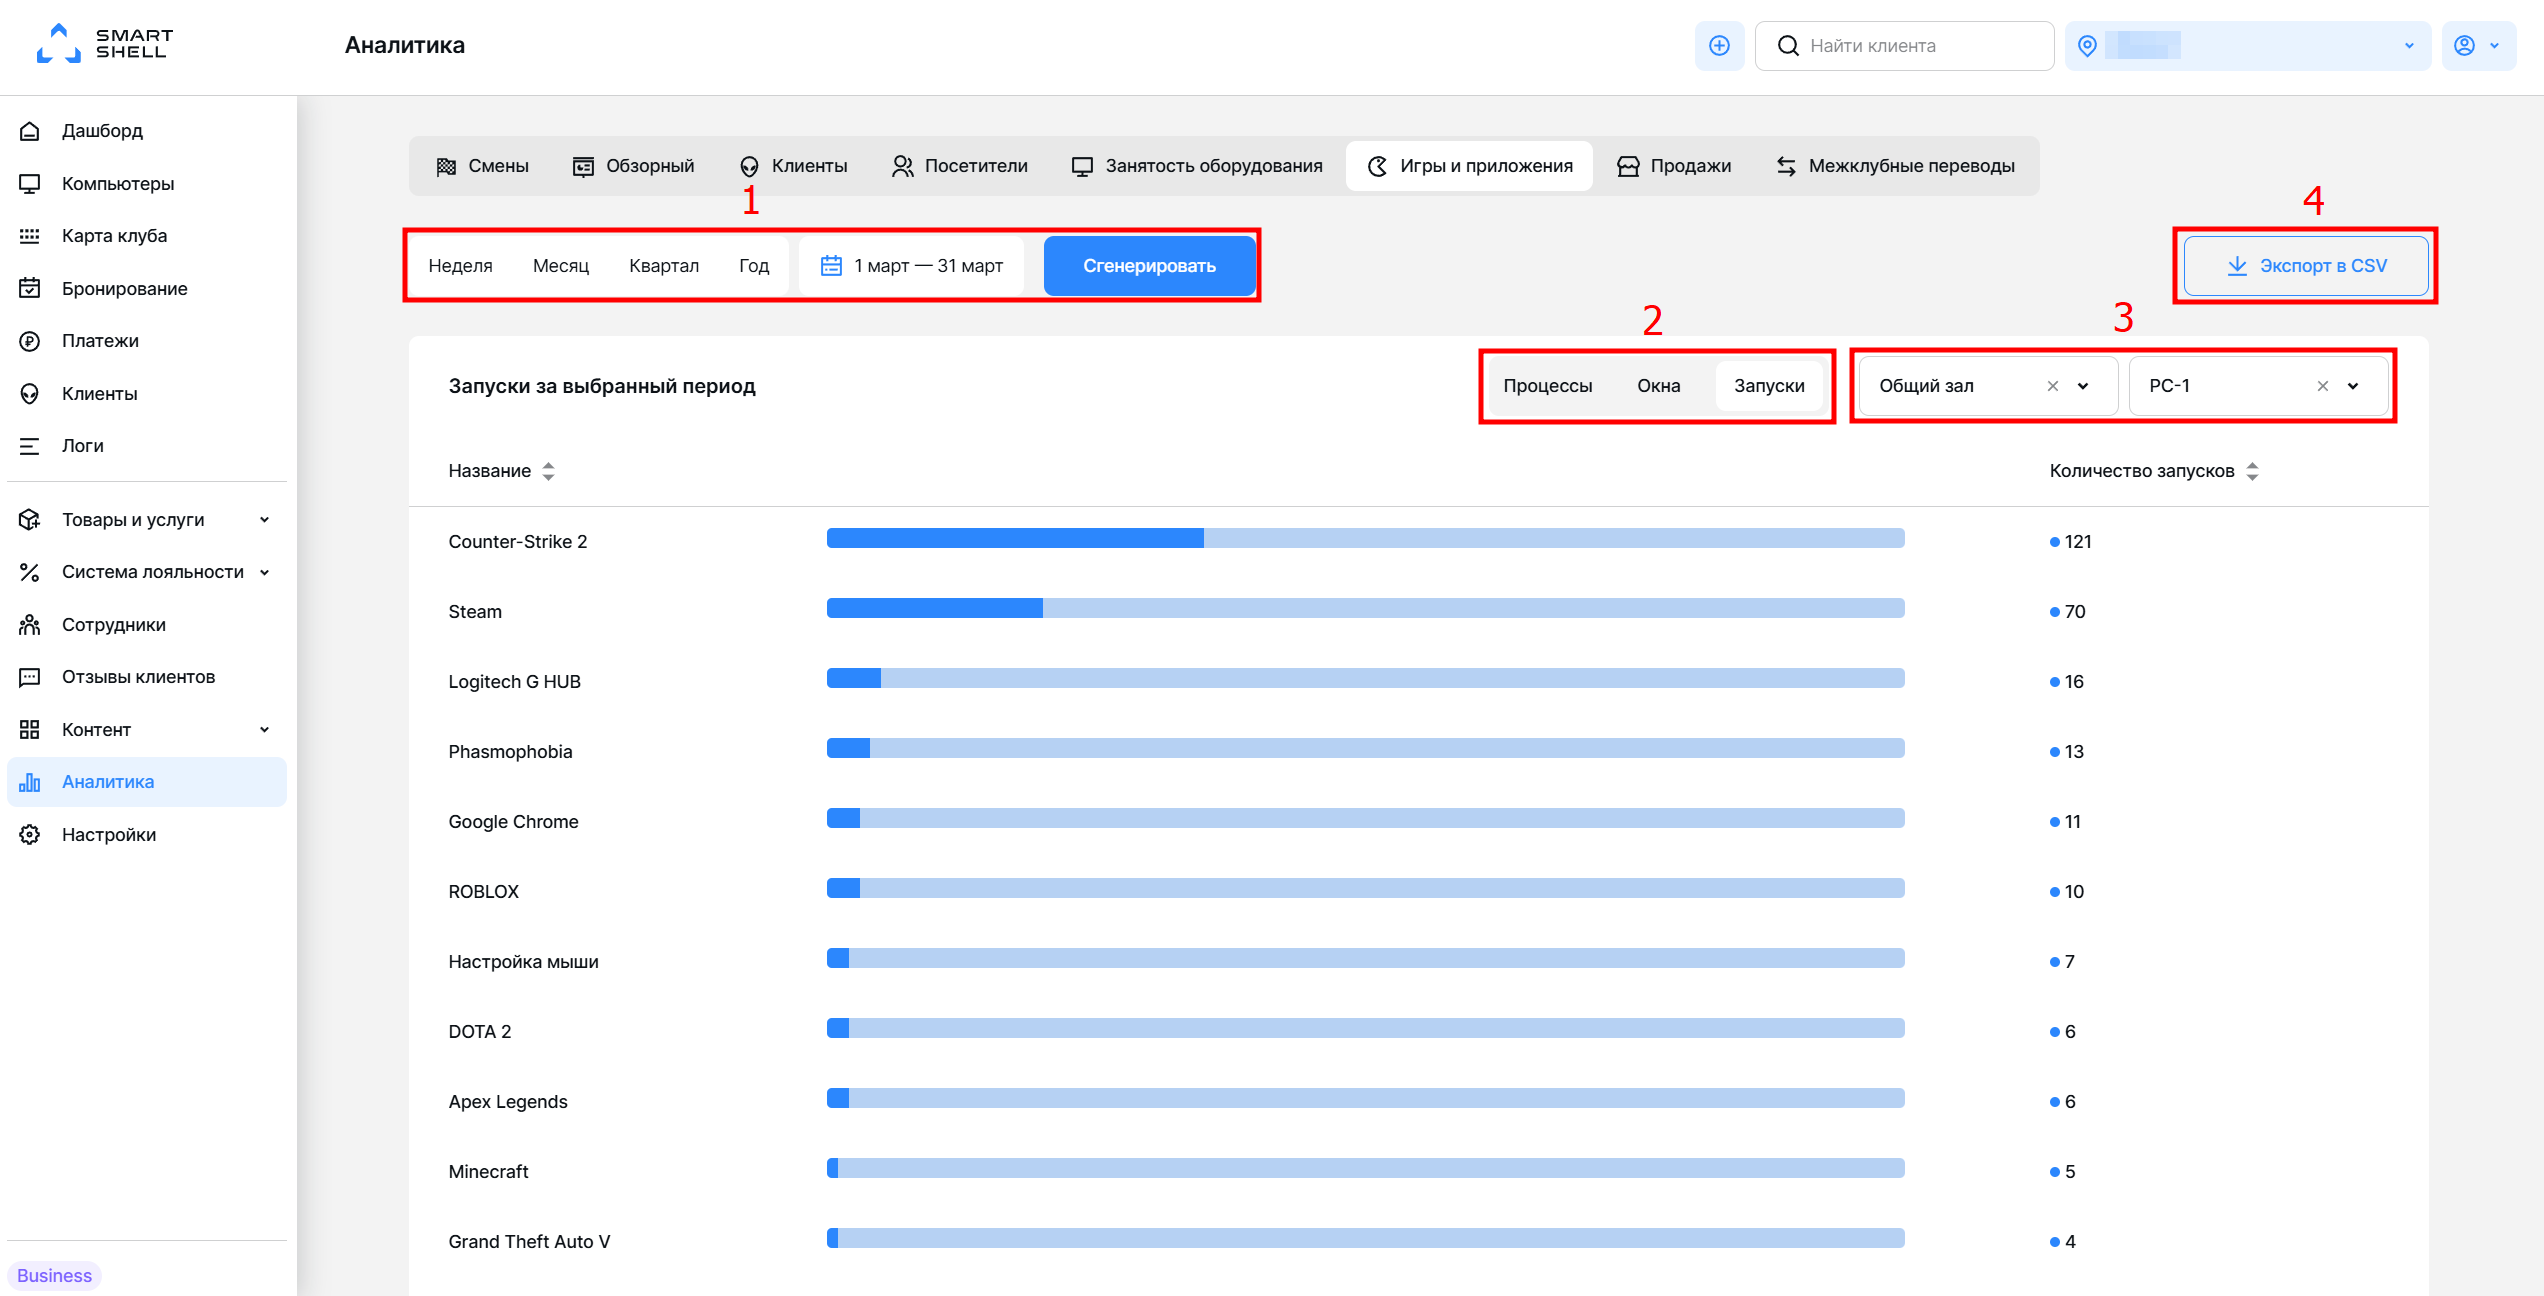The height and width of the screenshot is (1296, 2544).
Task: Expand Система лояльности submenu
Action: coord(264,572)
